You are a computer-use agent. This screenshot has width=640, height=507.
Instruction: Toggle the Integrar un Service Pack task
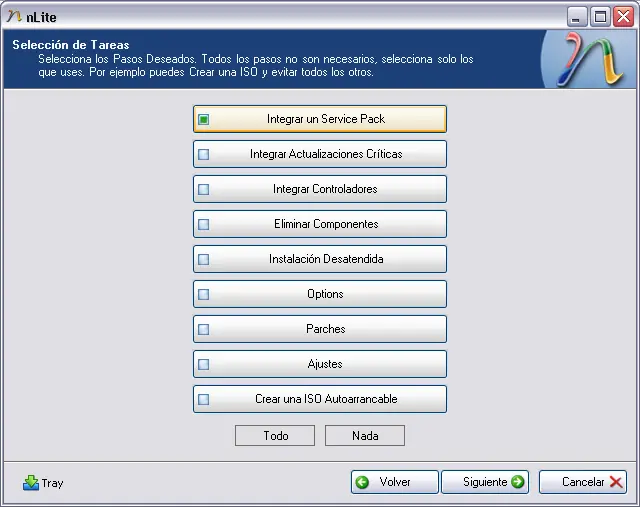[320, 119]
